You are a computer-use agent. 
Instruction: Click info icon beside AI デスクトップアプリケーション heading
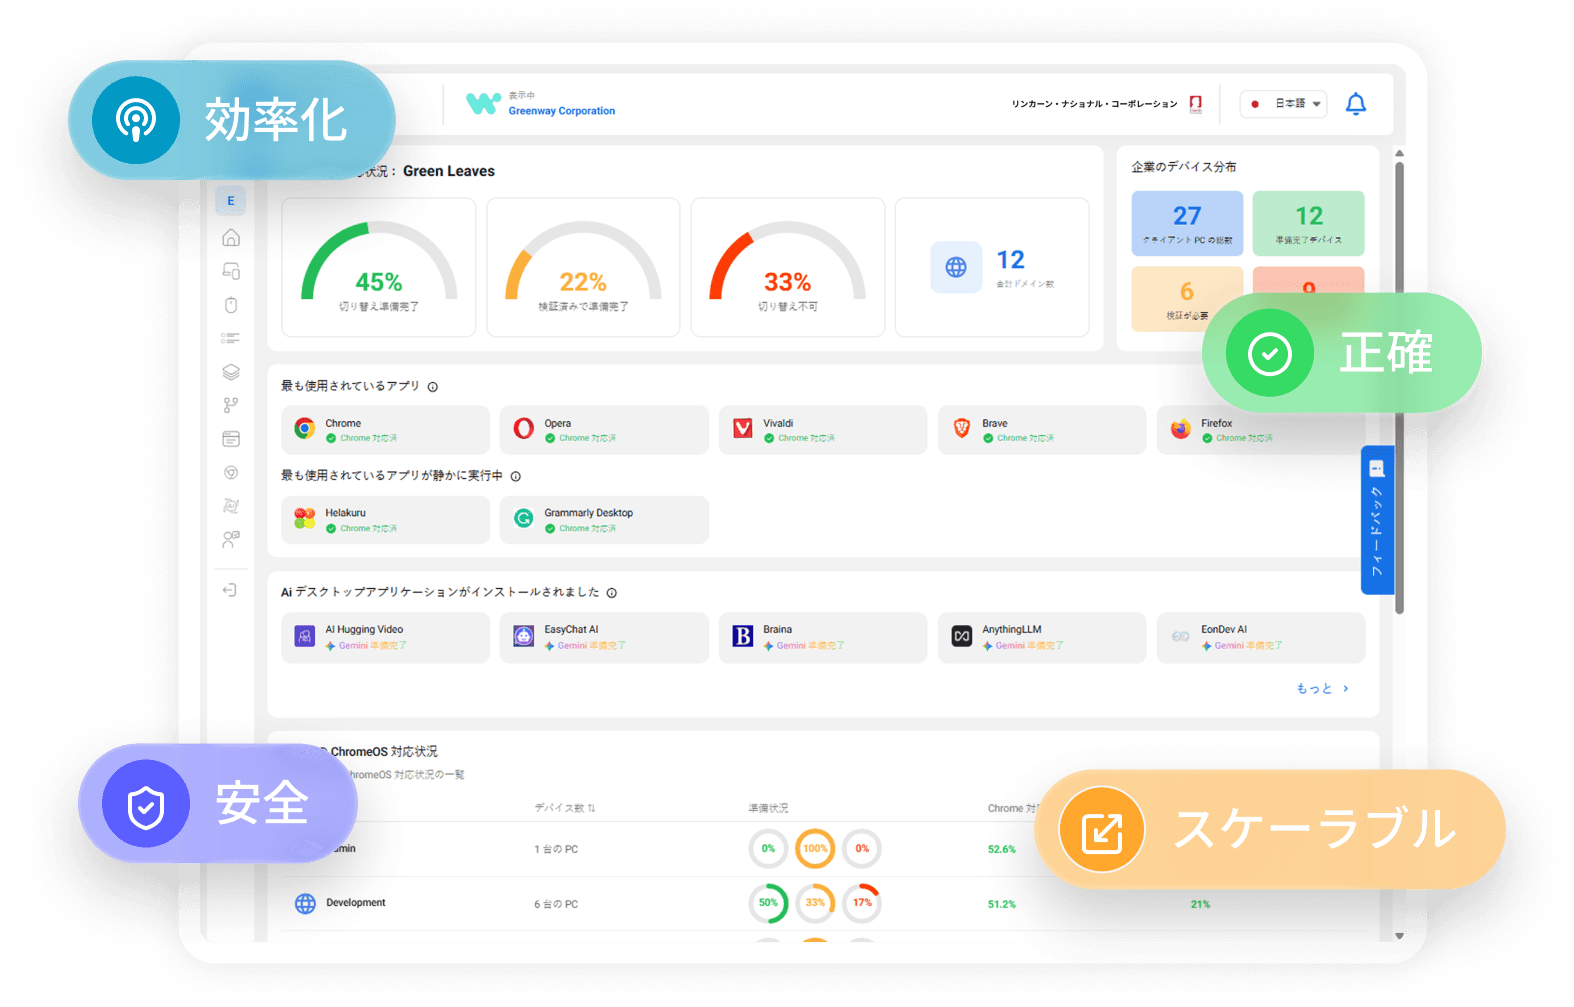pos(612,593)
